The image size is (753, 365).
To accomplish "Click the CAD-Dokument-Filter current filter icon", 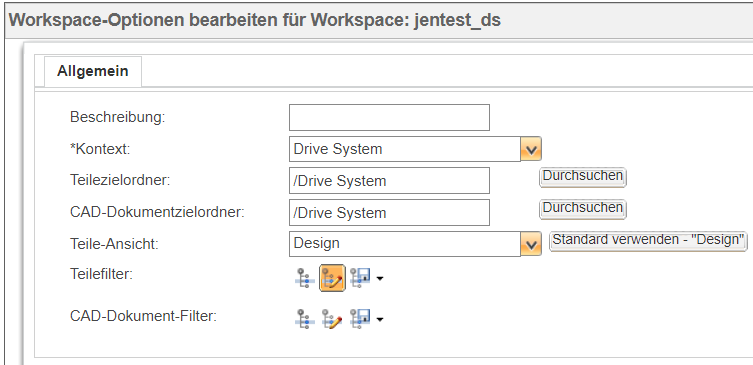I will [304, 319].
